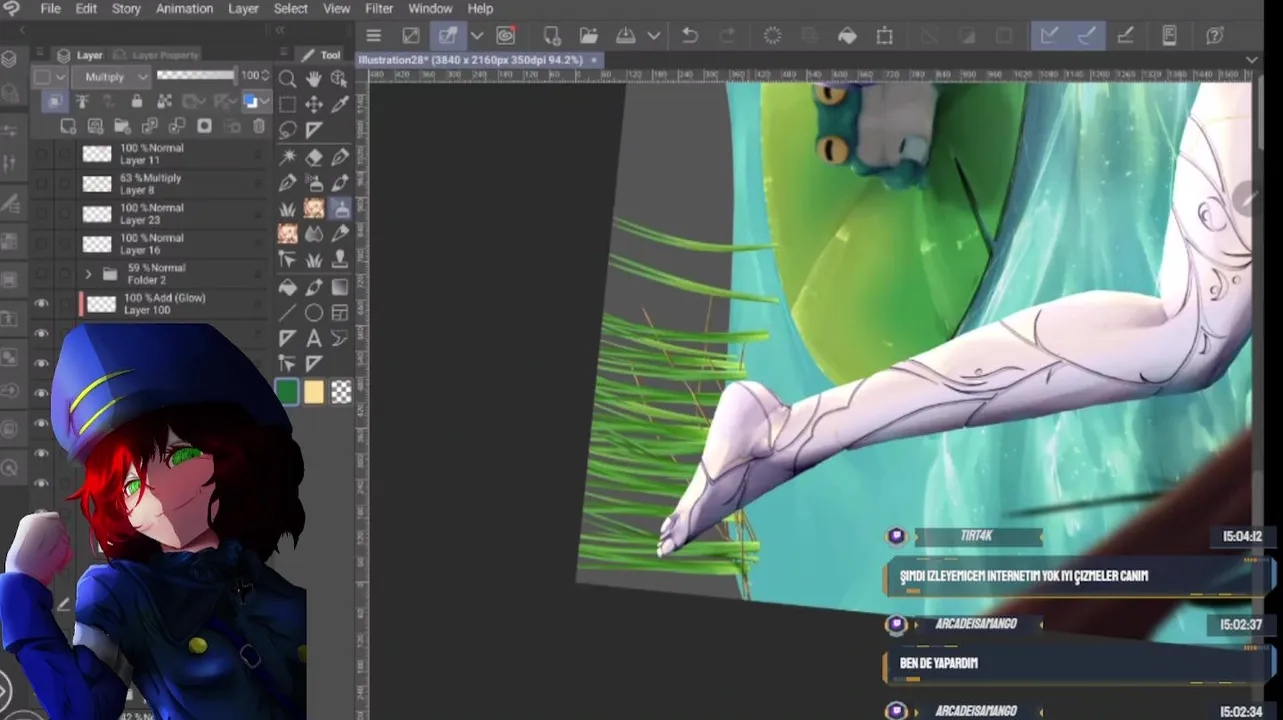Select the Text tool
Viewport: 1283px width, 720px height.
(x=314, y=339)
